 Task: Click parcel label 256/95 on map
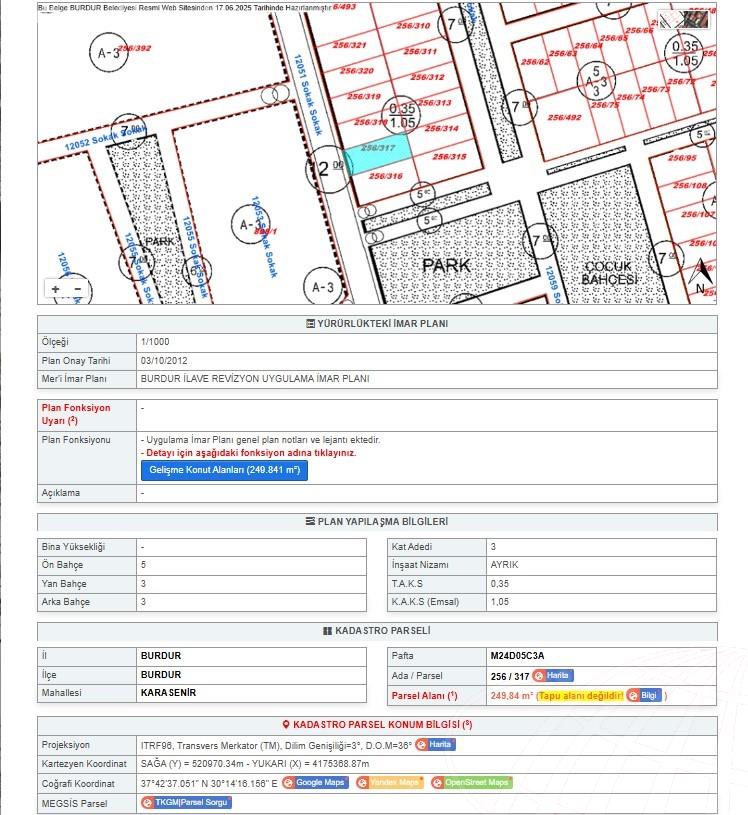tap(682, 157)
